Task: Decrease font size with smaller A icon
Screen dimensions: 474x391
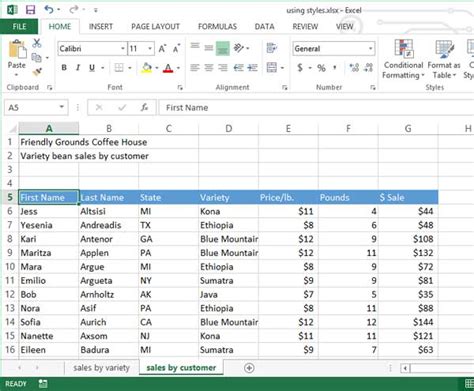Action: [176, 49]
